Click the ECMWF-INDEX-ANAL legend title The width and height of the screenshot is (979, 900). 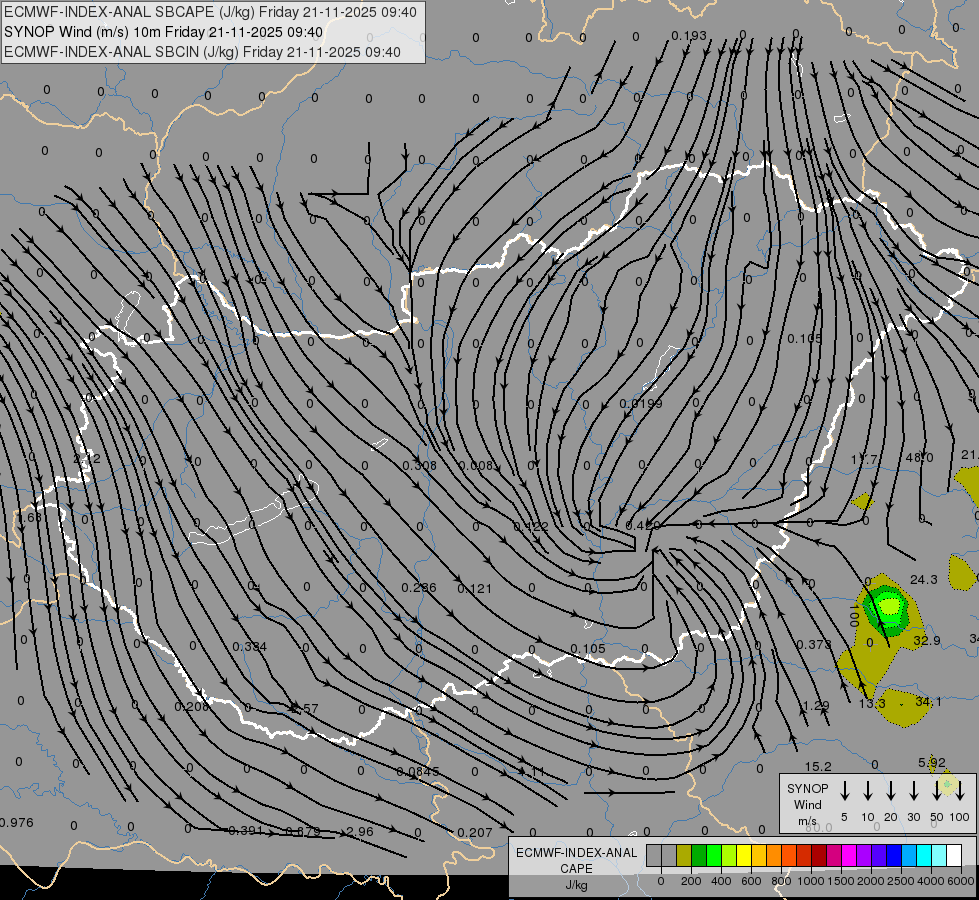click(577, 853)
